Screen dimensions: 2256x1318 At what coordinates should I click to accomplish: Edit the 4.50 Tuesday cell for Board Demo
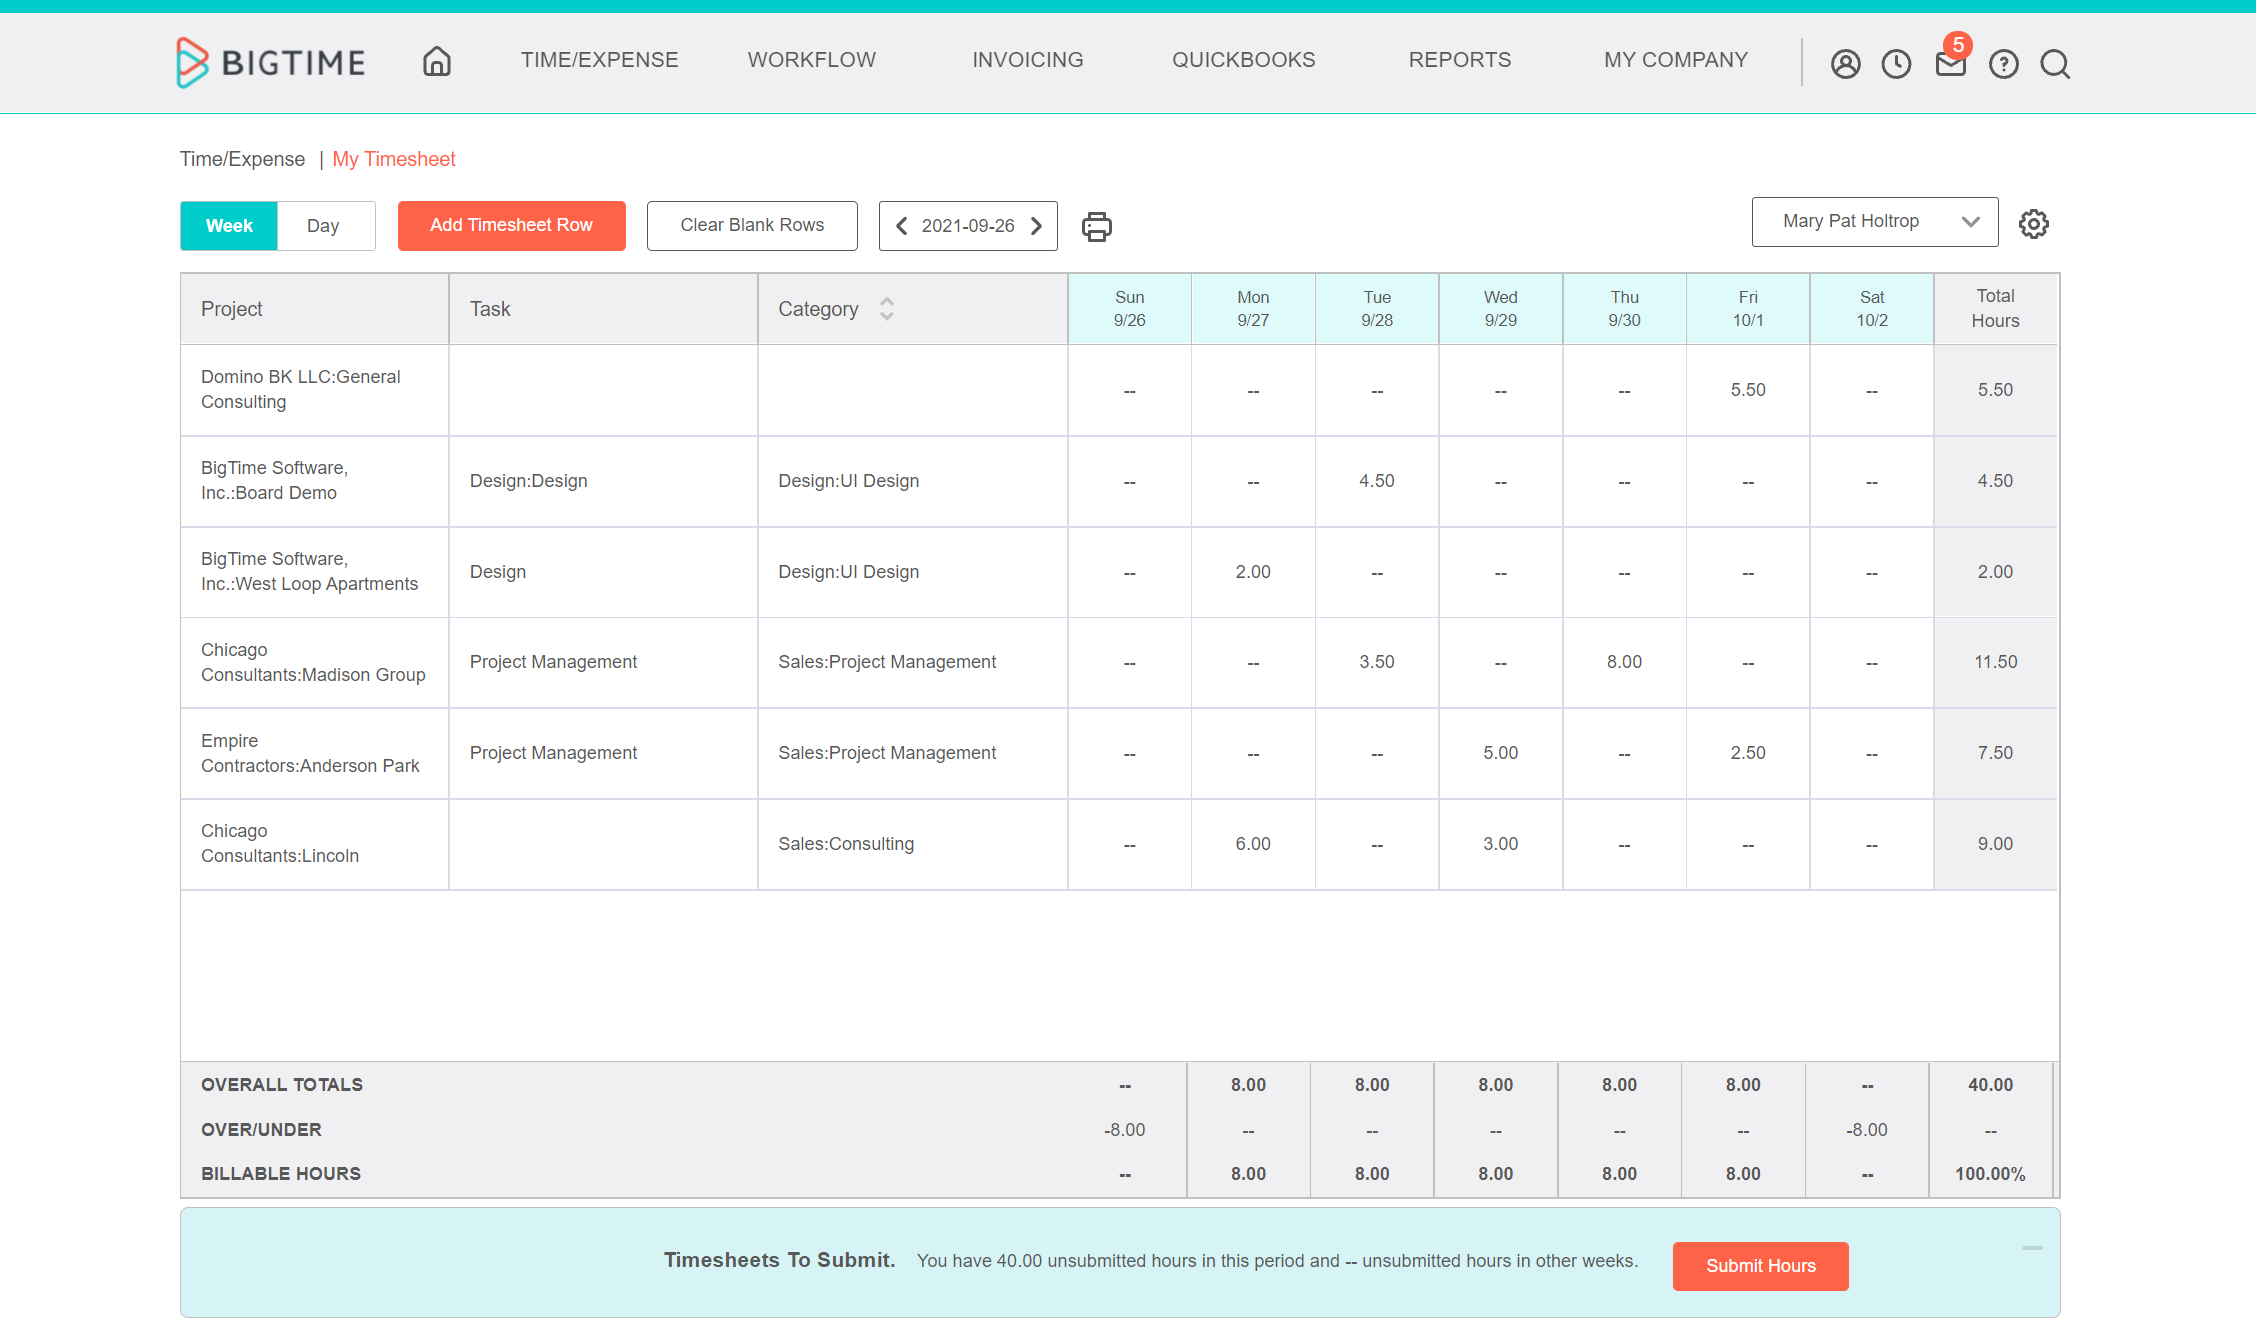tap(1377, 481)
